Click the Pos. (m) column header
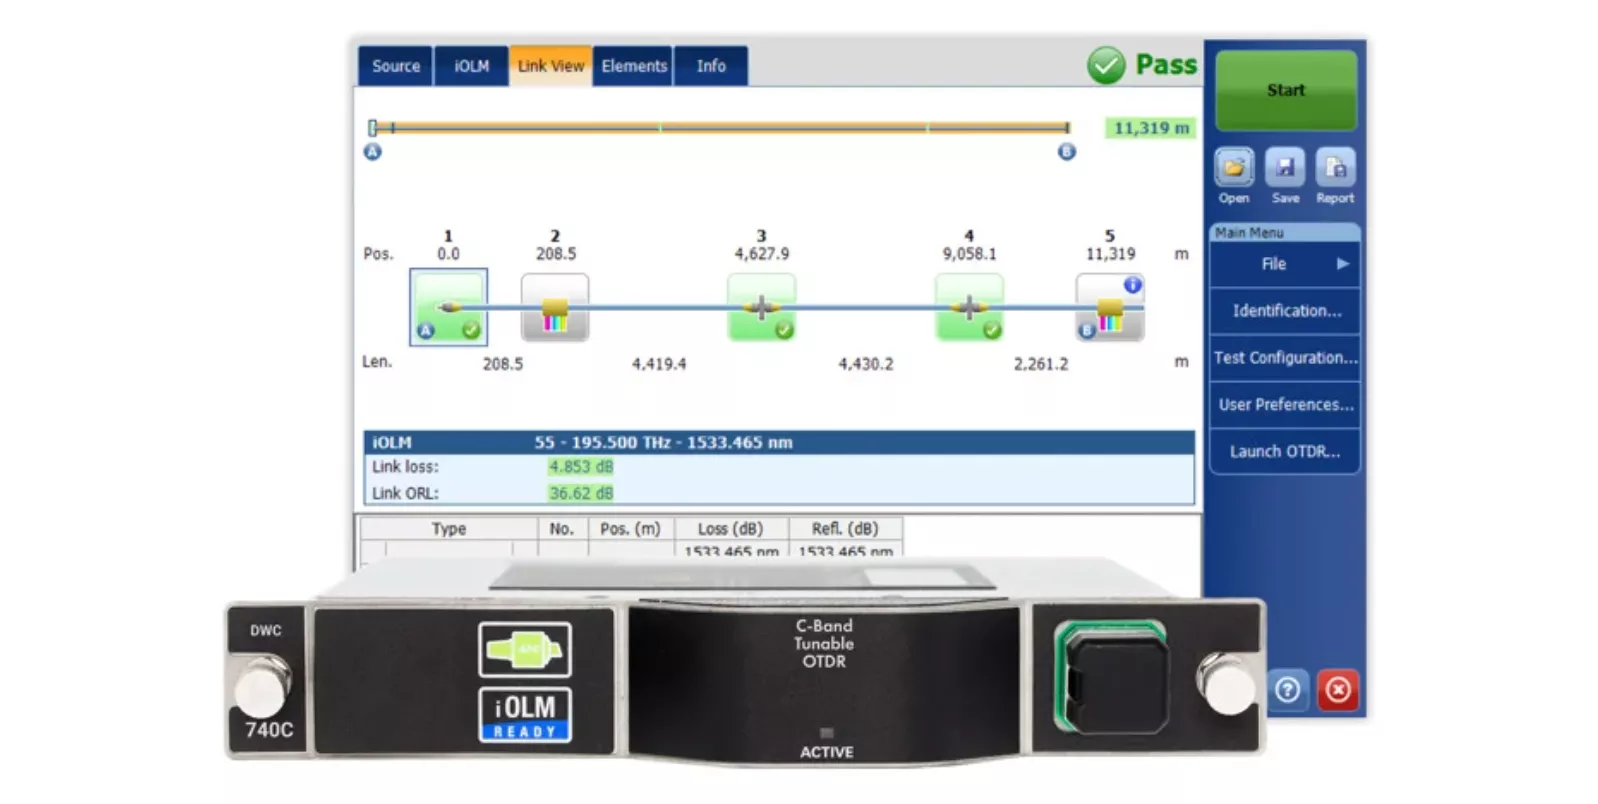 click(630, 529)
